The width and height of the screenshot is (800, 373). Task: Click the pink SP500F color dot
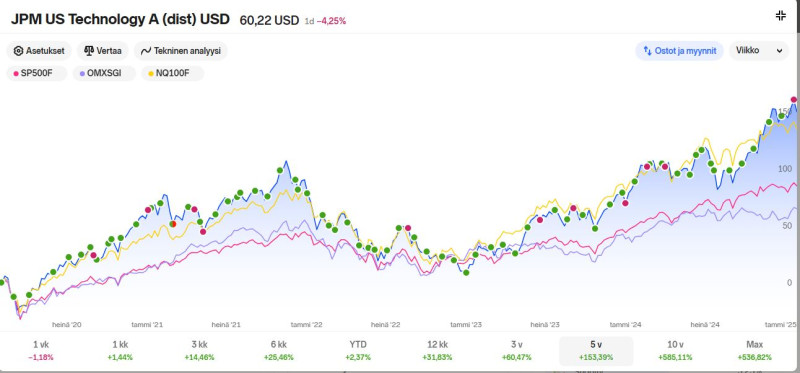point(16,74)
